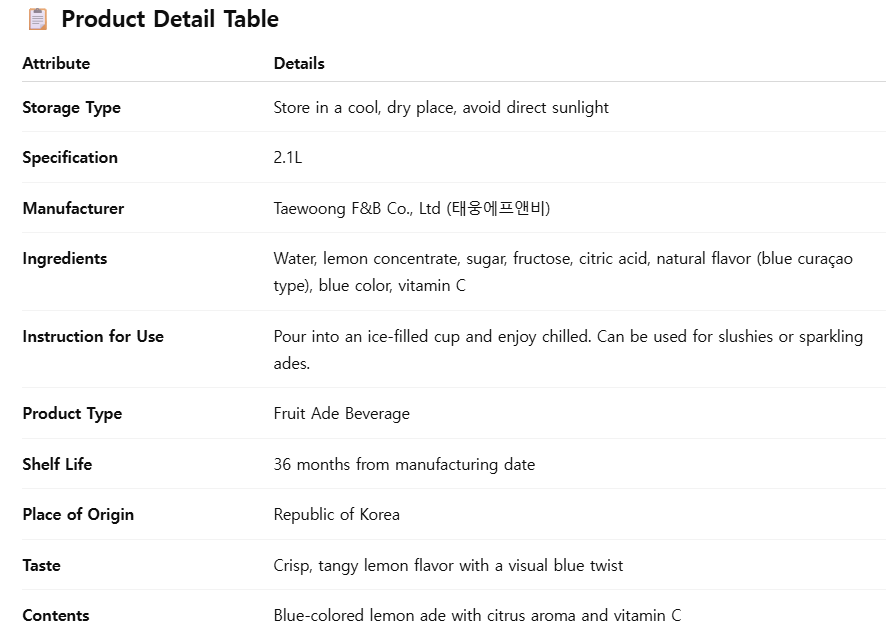Select the Manufacturer row label
This screenshot has height=640, width=896.
click(x=73, y=208)
